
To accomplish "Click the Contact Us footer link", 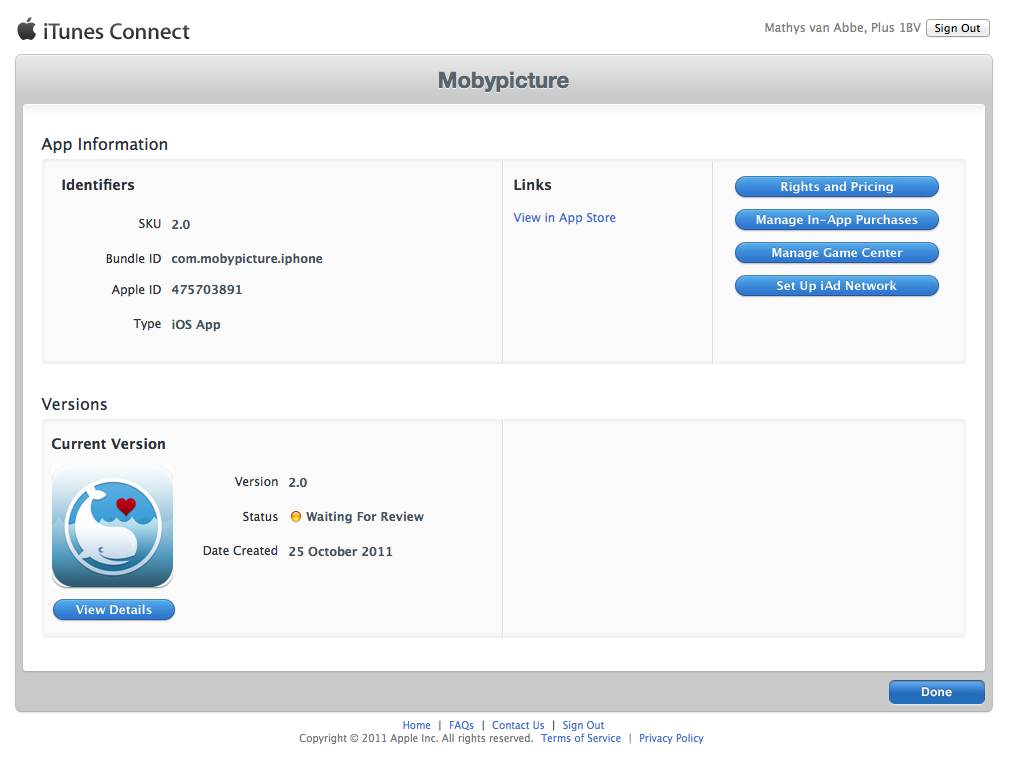I will (x=518, y=725).
